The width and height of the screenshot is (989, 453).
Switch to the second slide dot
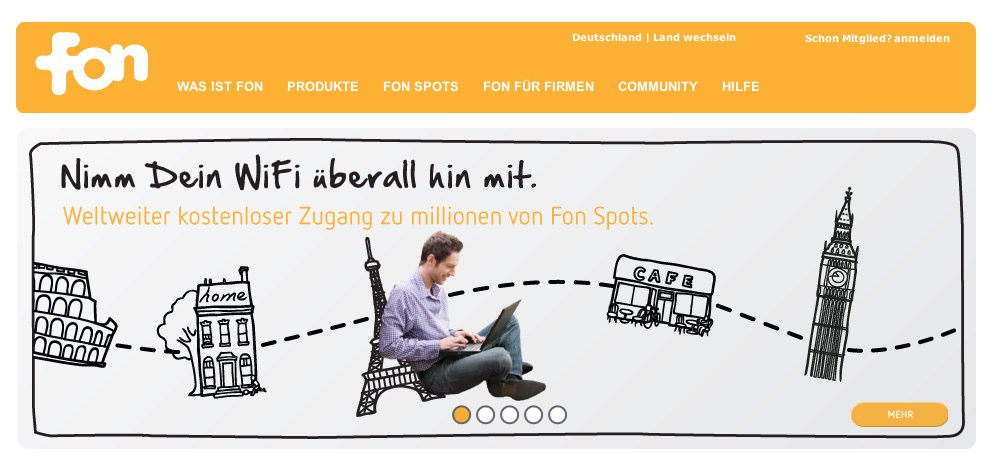coord(486,415)
